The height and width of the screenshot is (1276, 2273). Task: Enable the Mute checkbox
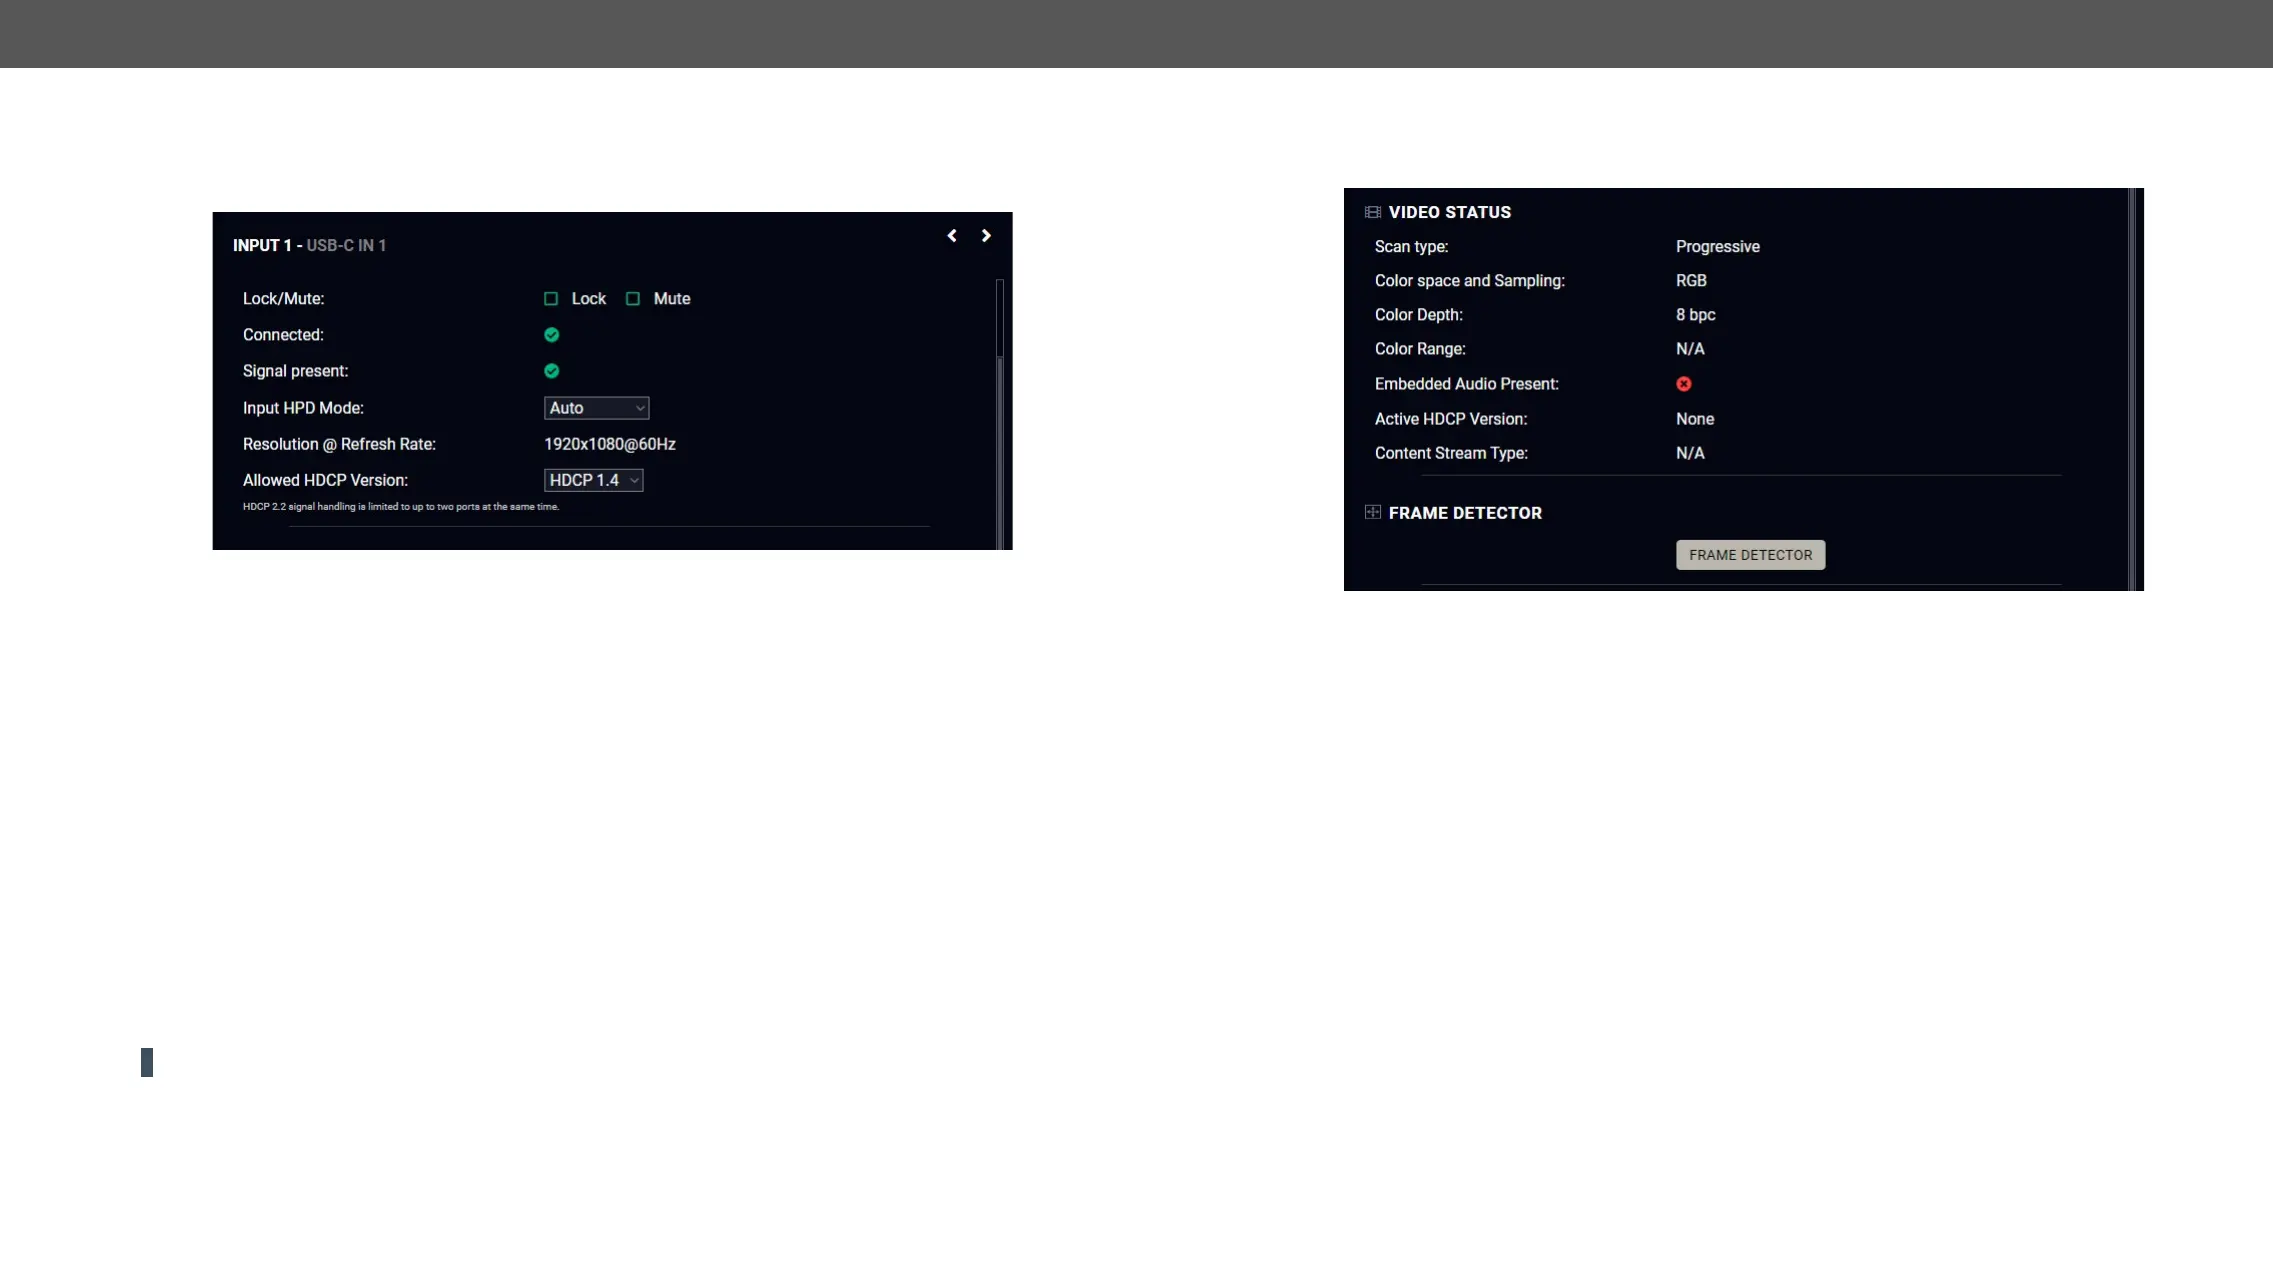pos(633,299)
